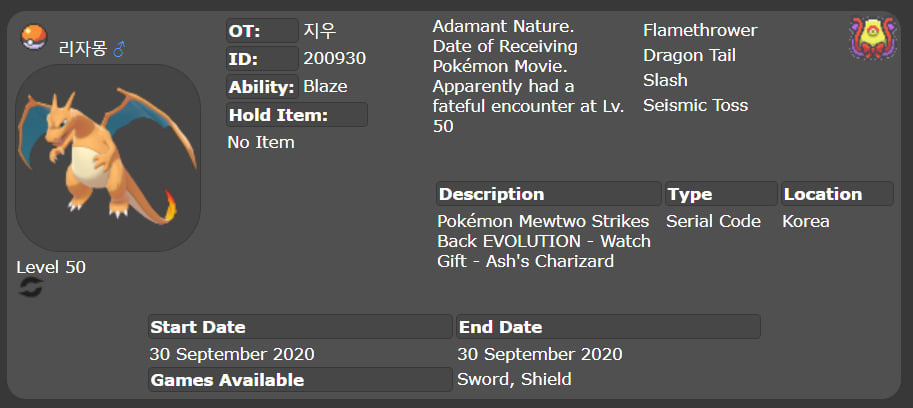The width and height of the screenshot is (913, 408).
Task: Toggle the shiny swap arrows icon
Action: click(30, 288)
